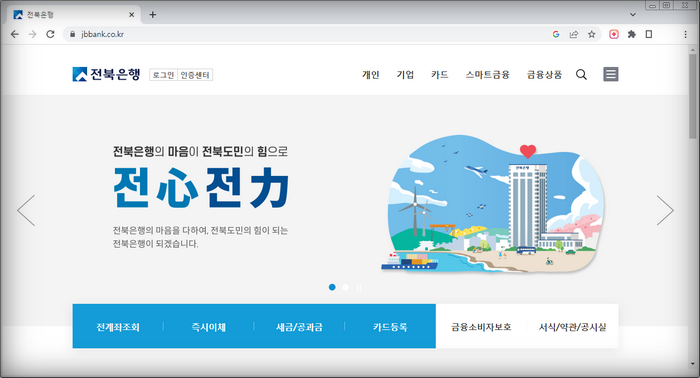The height and width of the screenshot is (378, 700).
Task: Click the 전북은행 logo
Action: [106, 74]
